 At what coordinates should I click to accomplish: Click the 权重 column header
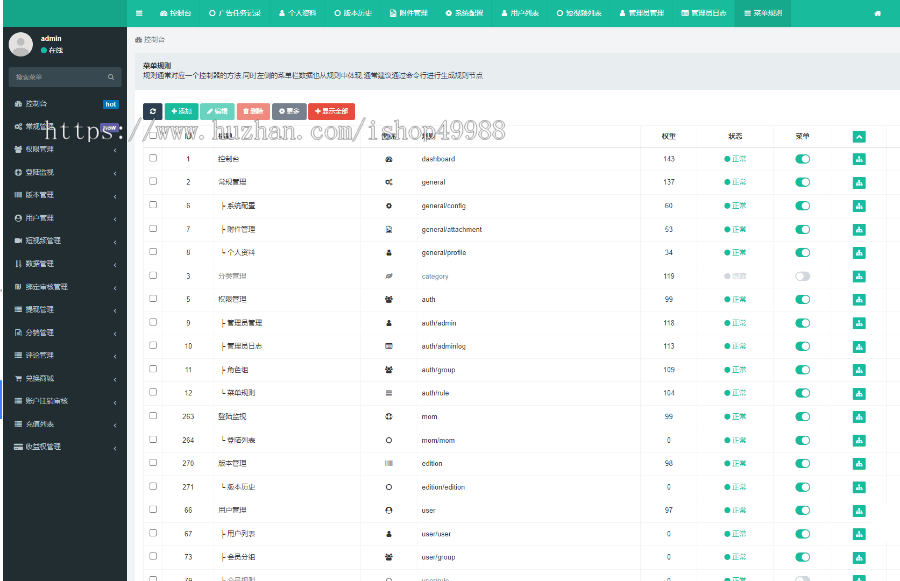point(669,137)
